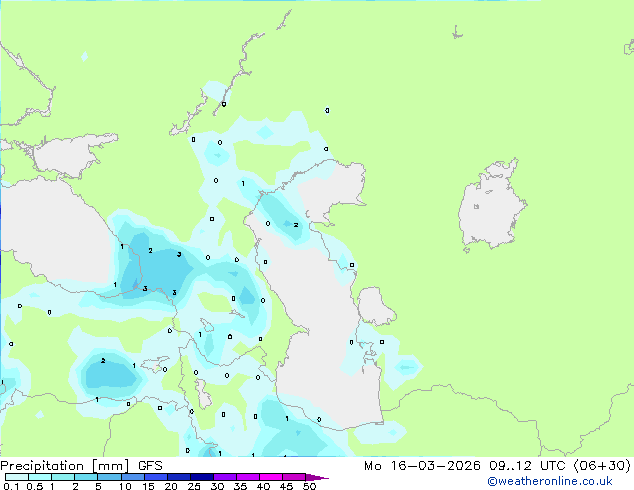Open the weatheronline.co.uk copyright link

[550, 481]
